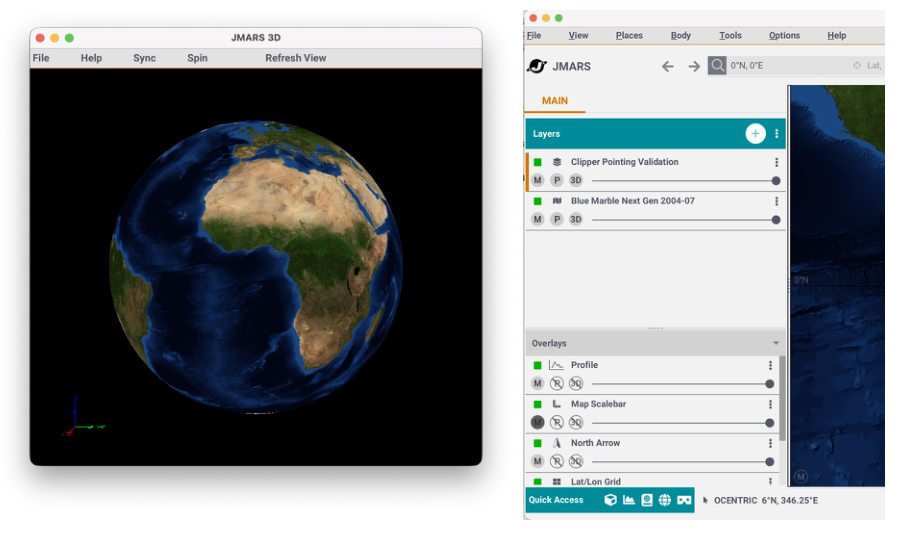Click Sync in JMARS 3D window
The height and width of the screenshot is (535, 920).
(x=144, y=58)
